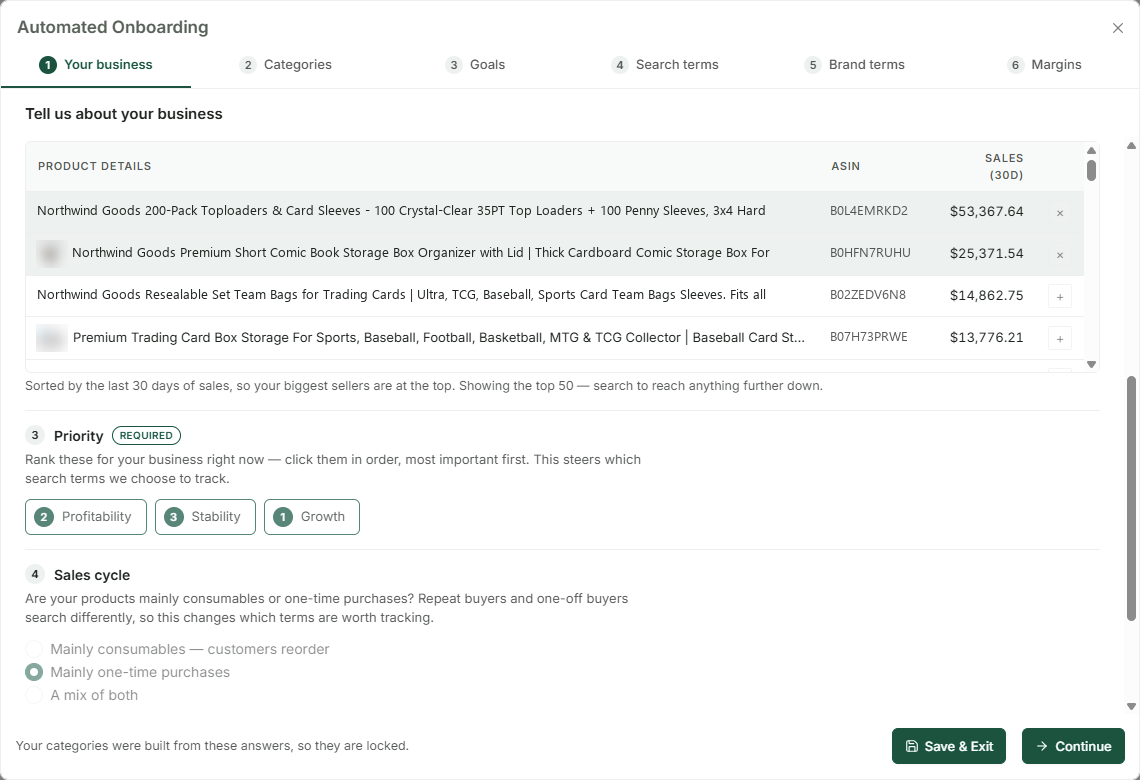Image resolution: width=1140 pixels, height=780 pixels.
Task: Click the Tell us about your business heading
Action: point(124,114)
